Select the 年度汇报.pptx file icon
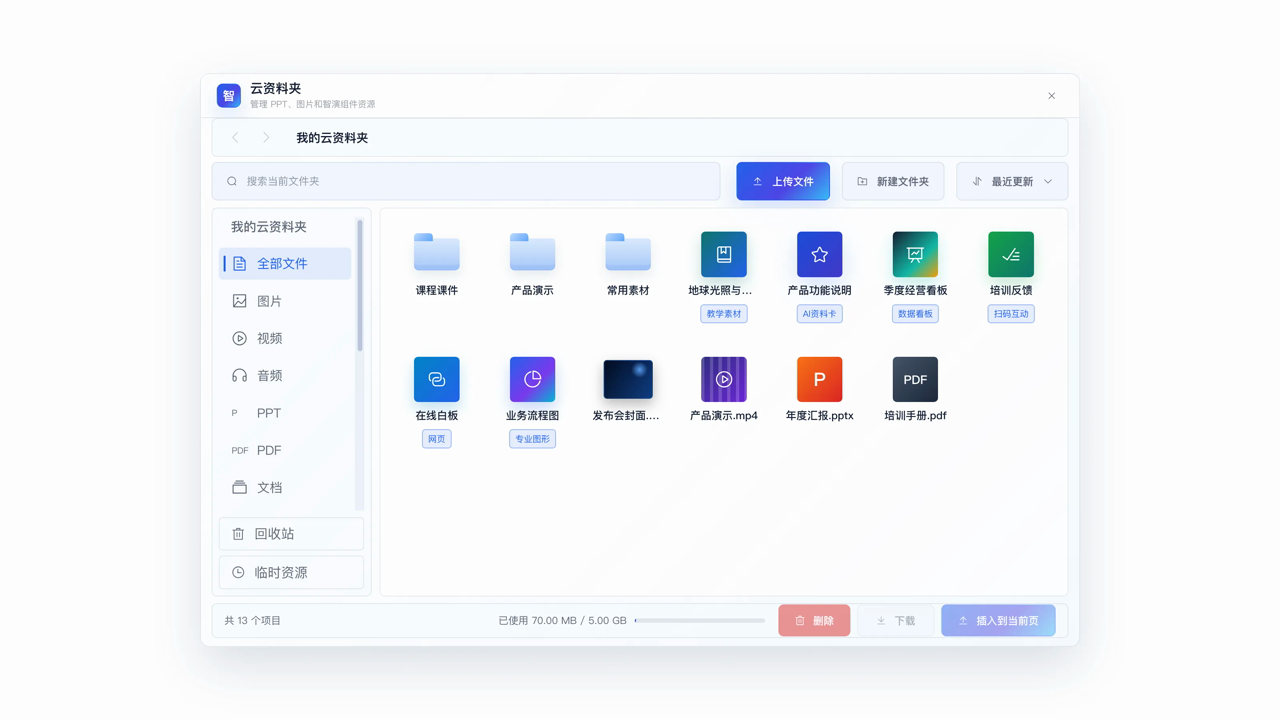 click(819, 379)
